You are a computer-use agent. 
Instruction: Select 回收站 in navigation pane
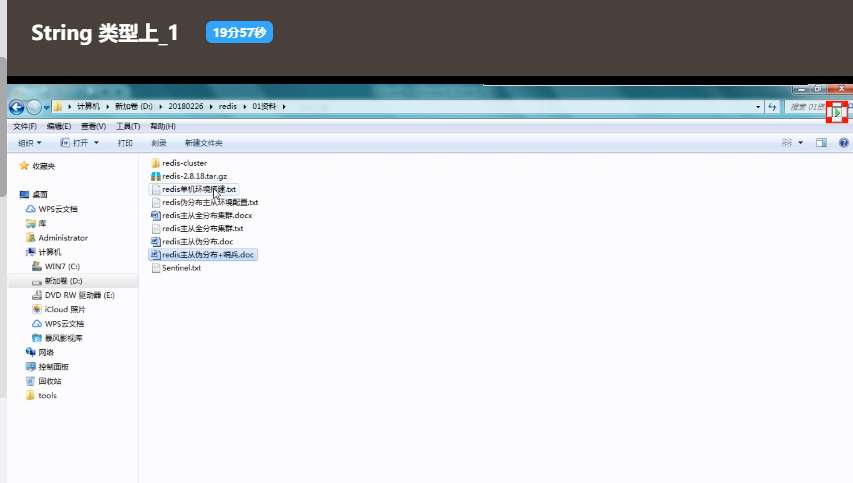pyautogui.click(x=50, y=381)
